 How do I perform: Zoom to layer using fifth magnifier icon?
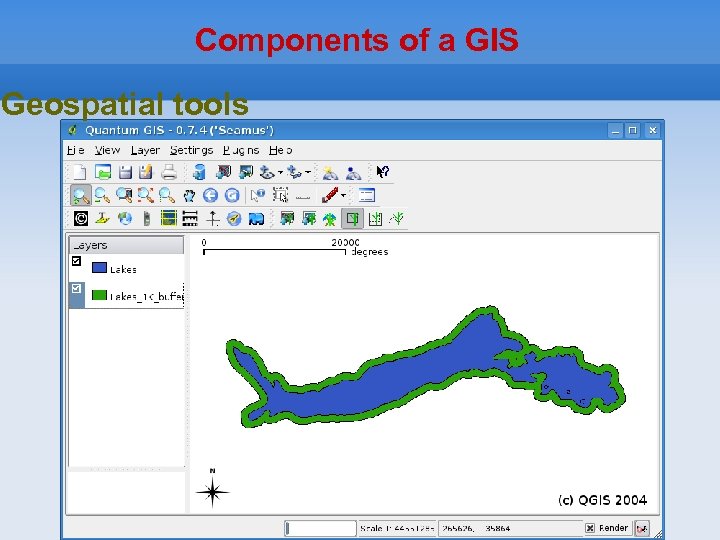tap(167, 196)
